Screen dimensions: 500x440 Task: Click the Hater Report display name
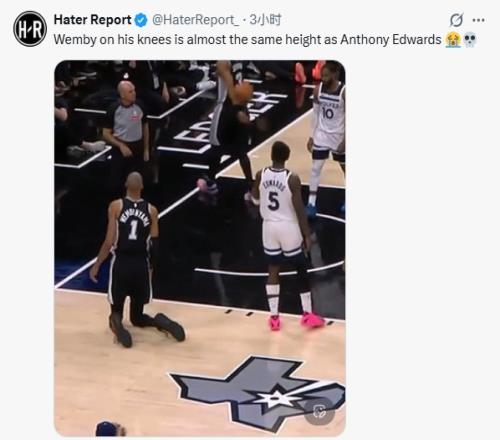click(93, 20)
